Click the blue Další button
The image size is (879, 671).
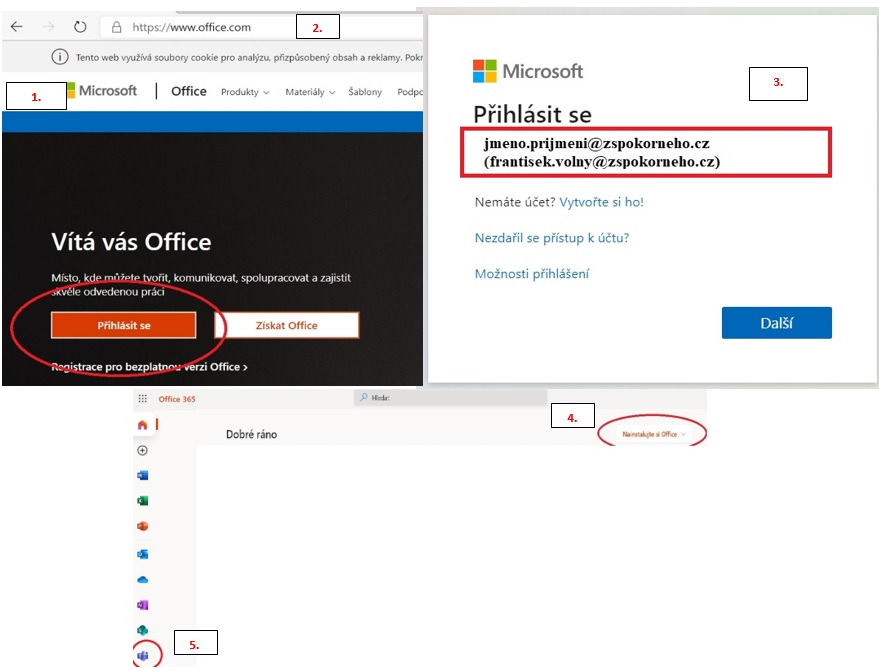776,323
